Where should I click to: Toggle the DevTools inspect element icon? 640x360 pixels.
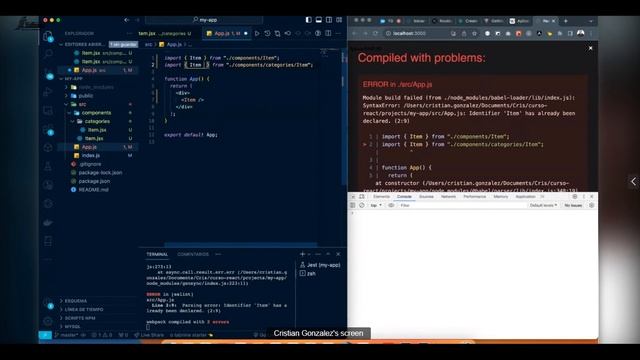click(353, 197)
